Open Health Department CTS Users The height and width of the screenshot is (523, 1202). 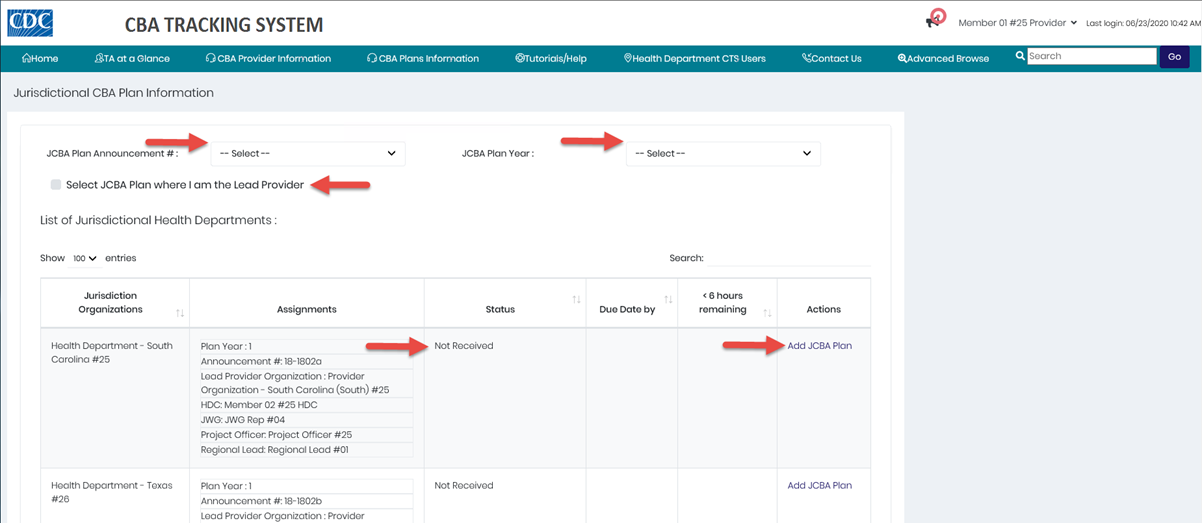point(694,58)
